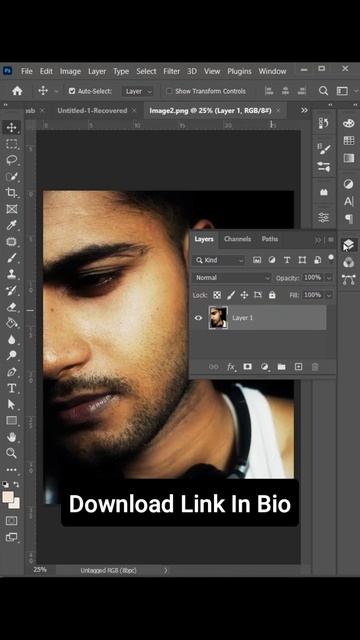
Task: Switch to the Paths tab
Action: (270, 239)
